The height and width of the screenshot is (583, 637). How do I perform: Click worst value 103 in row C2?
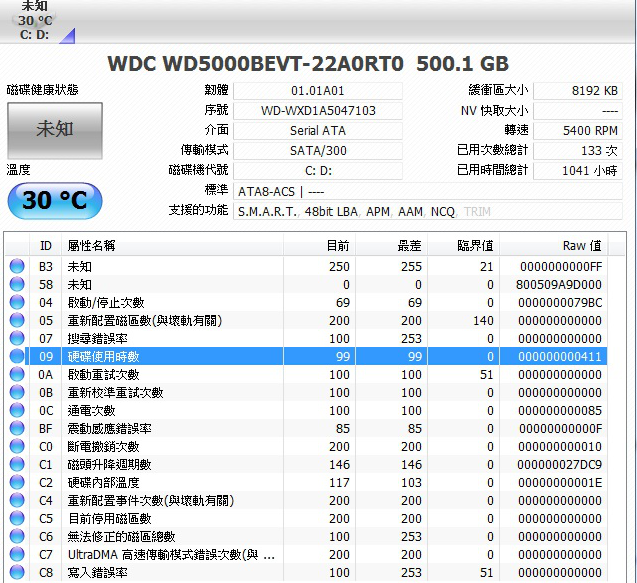pos(411,482)
